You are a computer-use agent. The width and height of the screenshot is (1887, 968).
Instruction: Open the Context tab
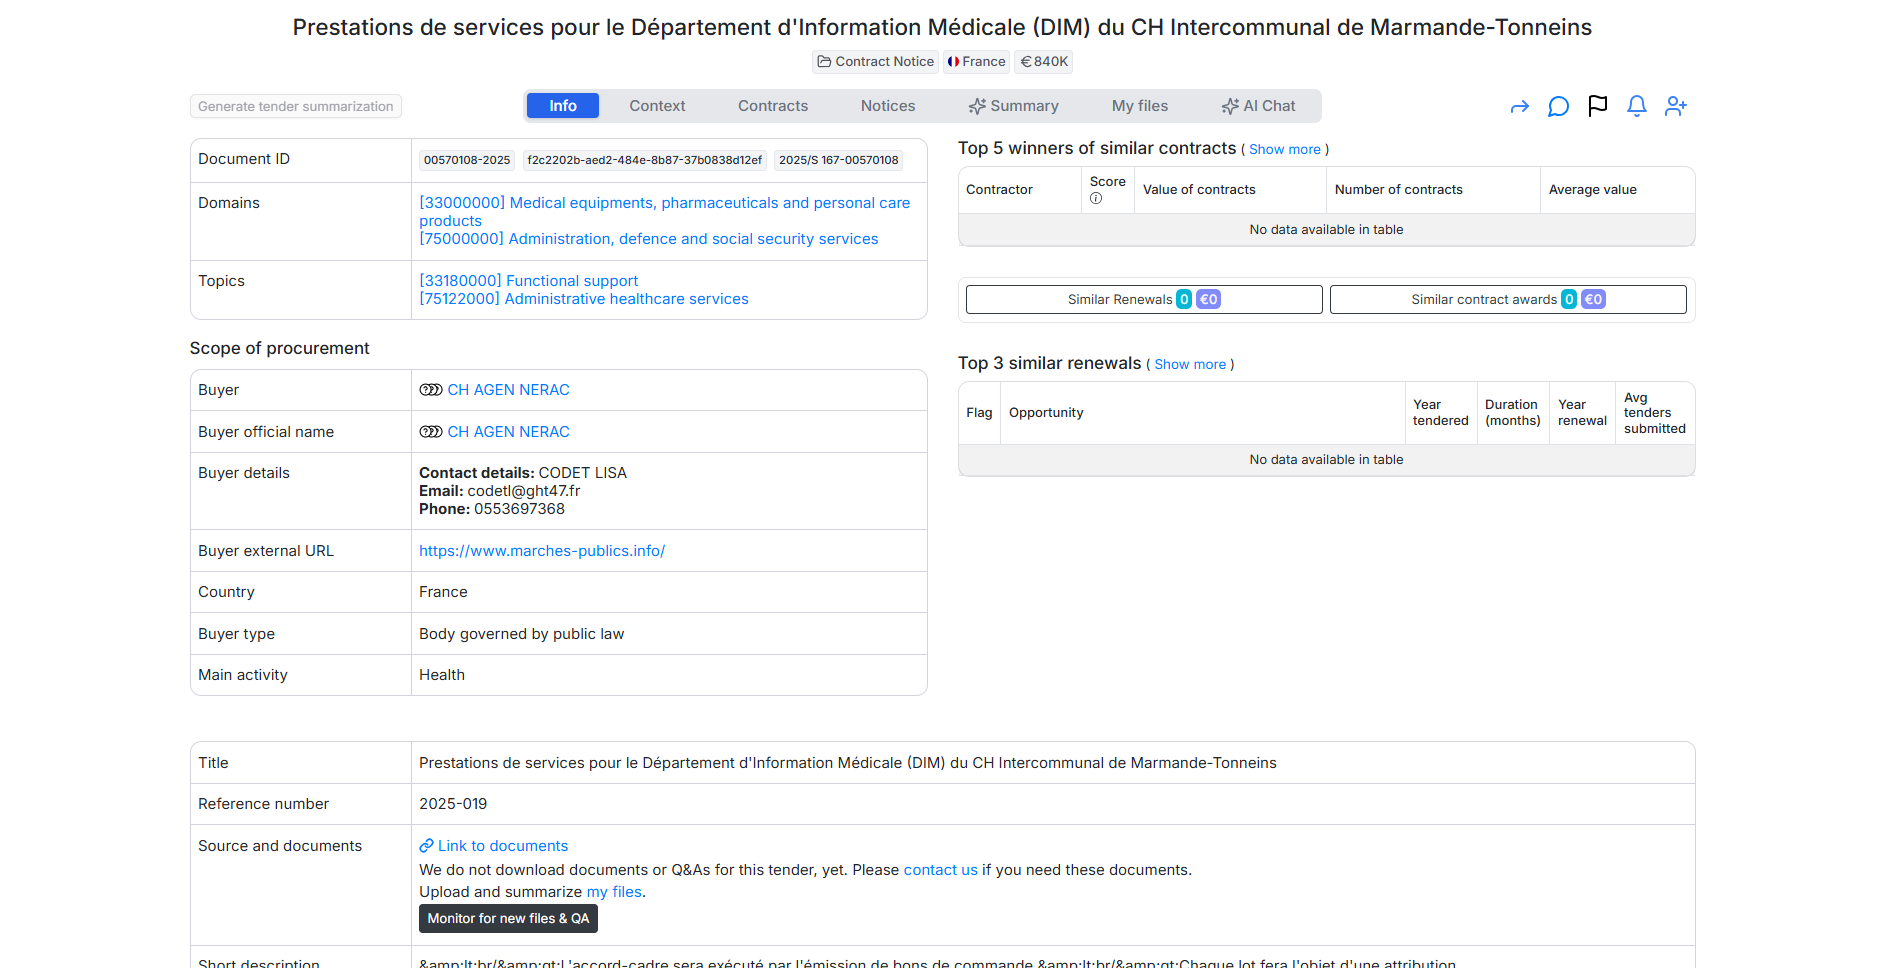(x=657, y=106)
